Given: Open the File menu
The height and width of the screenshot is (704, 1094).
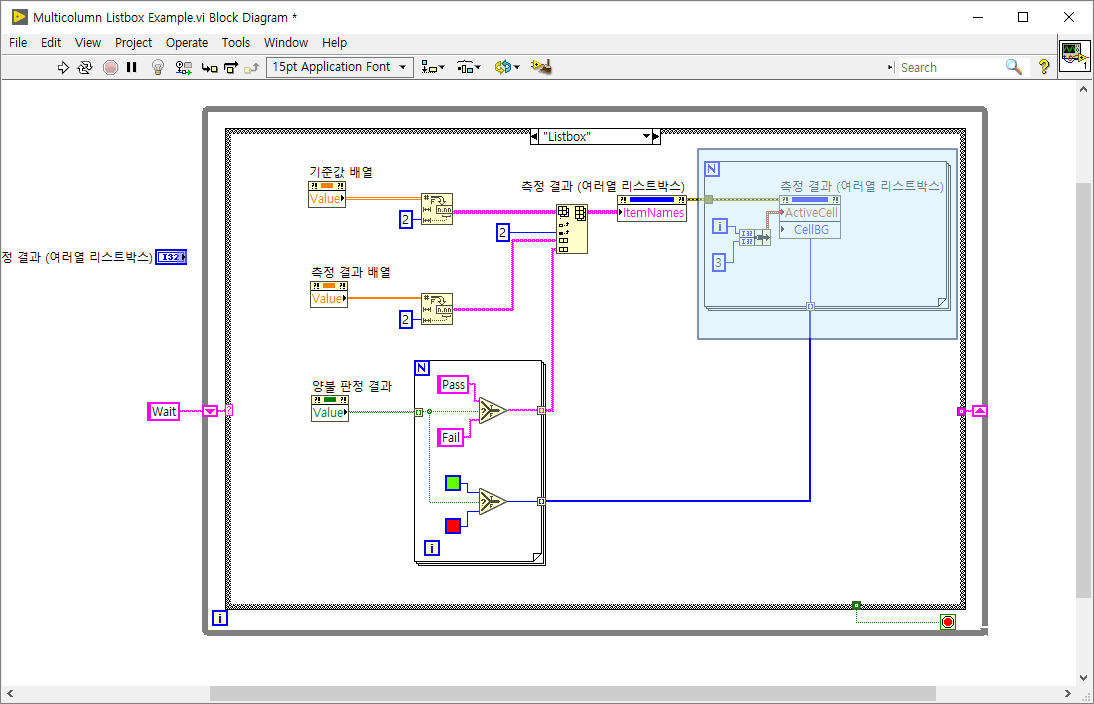Looking at the screenshot, I should [18, 43].
